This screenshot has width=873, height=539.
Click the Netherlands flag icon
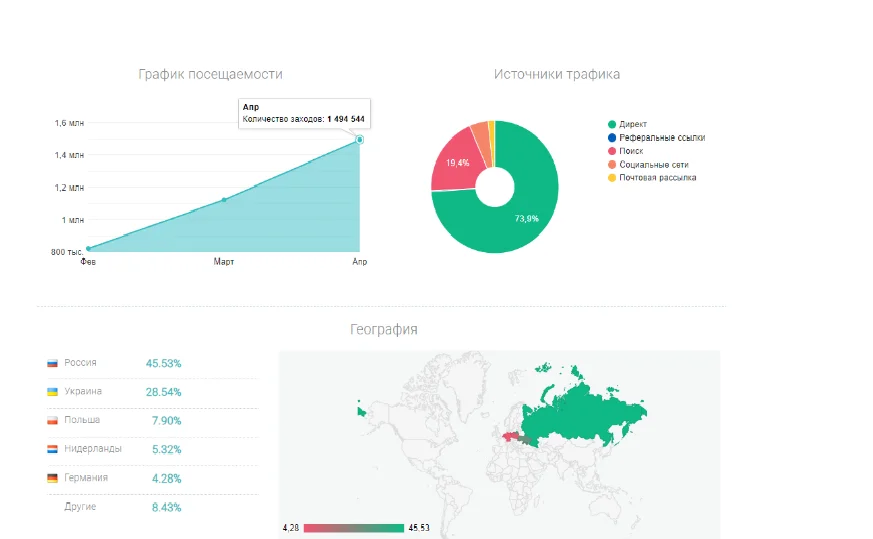coord(52,450)
